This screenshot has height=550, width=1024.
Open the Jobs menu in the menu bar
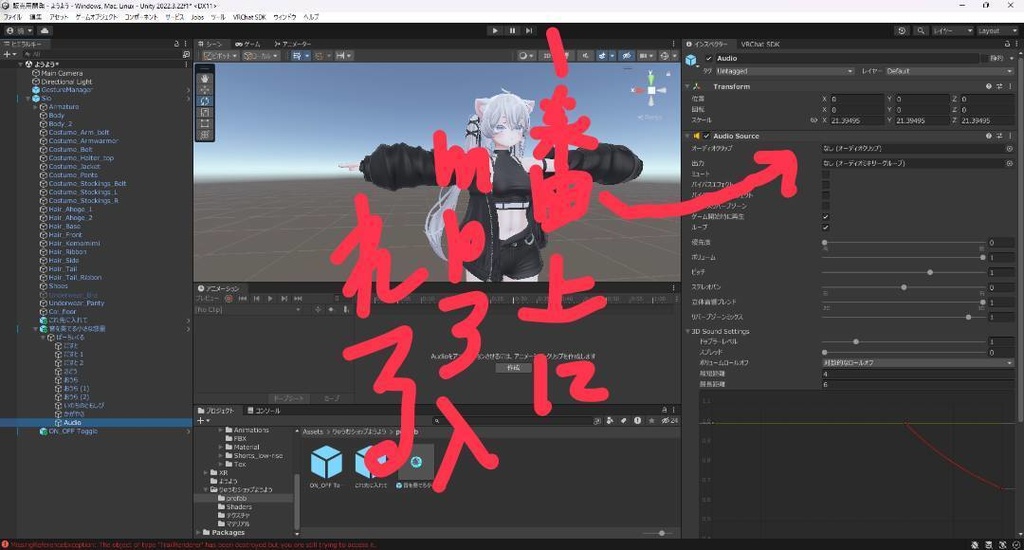pos(197,17)
